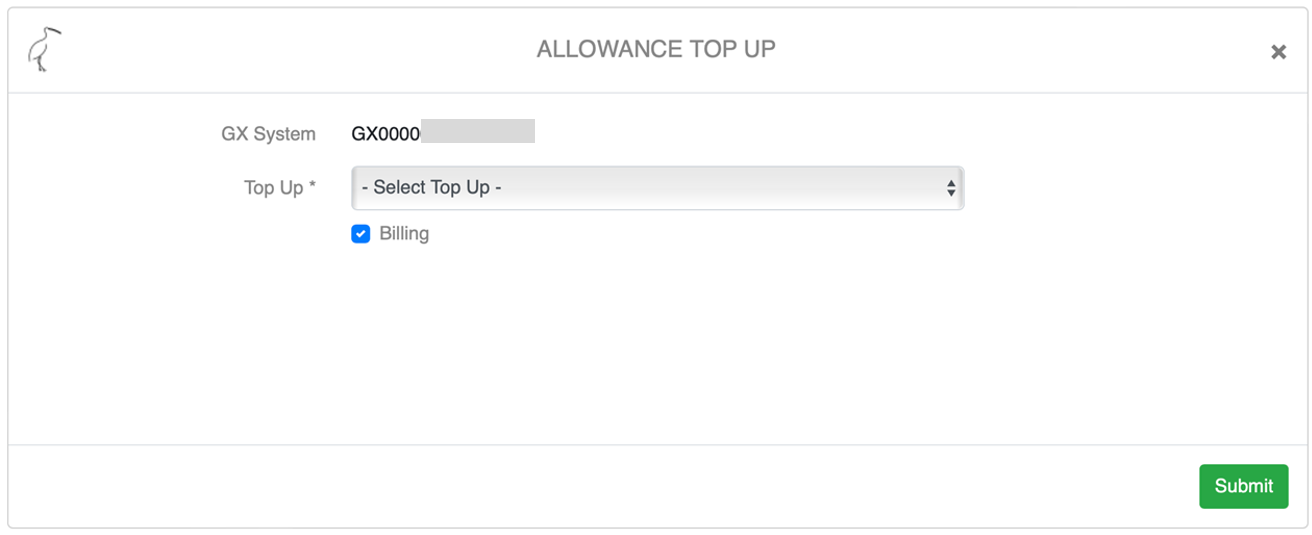Click the '- Select Top Up -' placeholder text

click(x=431, y=188)
